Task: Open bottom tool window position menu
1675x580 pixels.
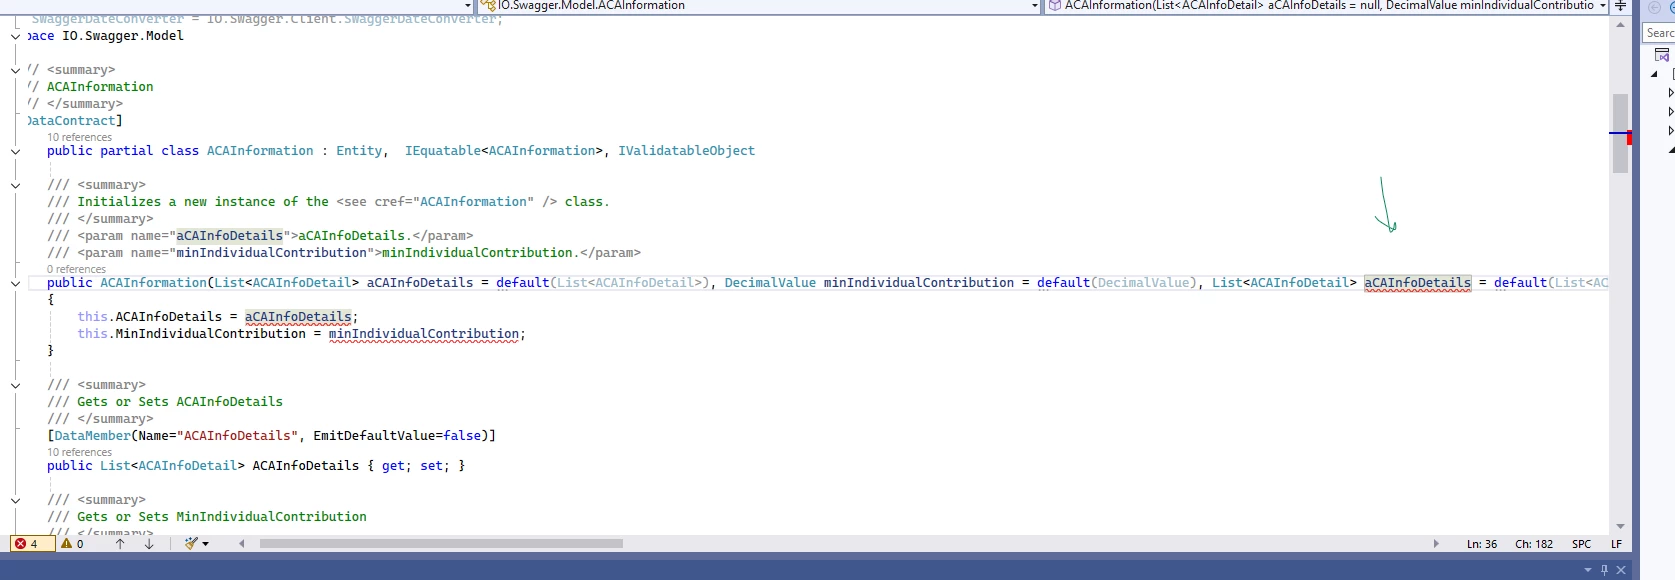Action: [x=1587, y=570]
